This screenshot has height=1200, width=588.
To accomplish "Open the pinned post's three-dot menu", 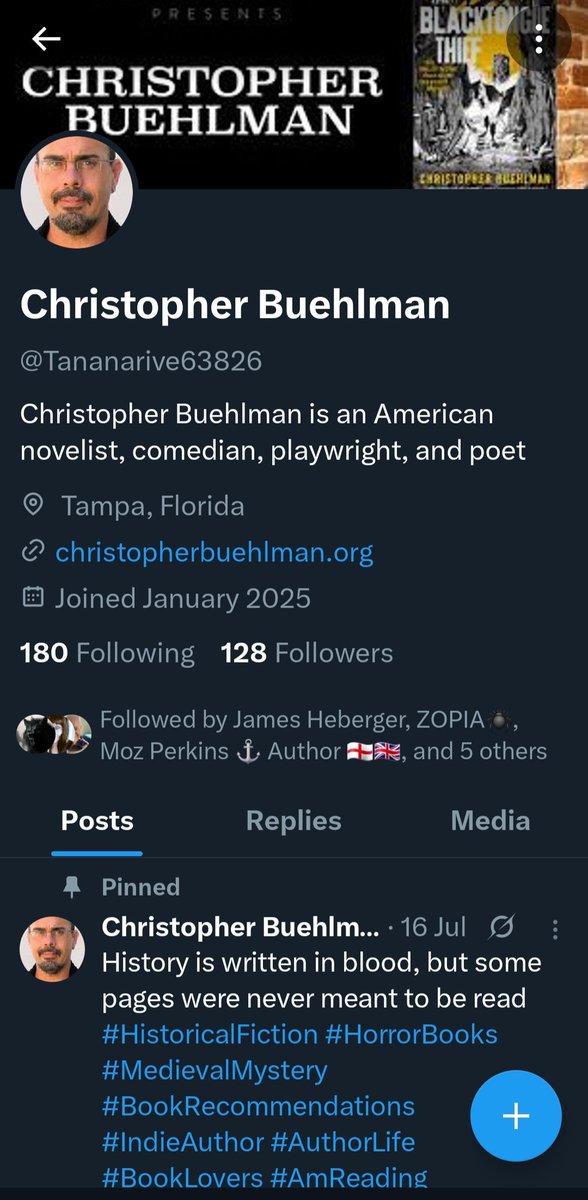I will point(556,930).
